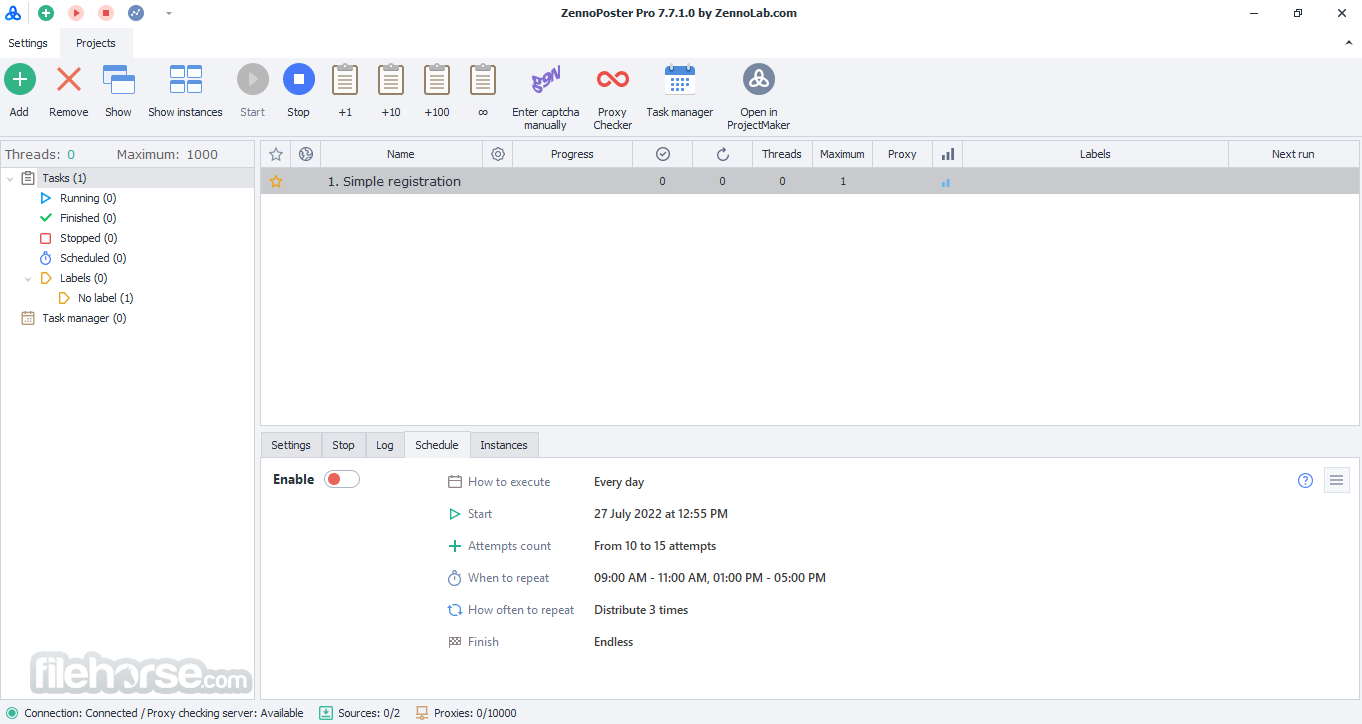This screenshot has width=1362, height=724.
Task: Click the gear column header icon
Action: [498, 154]
